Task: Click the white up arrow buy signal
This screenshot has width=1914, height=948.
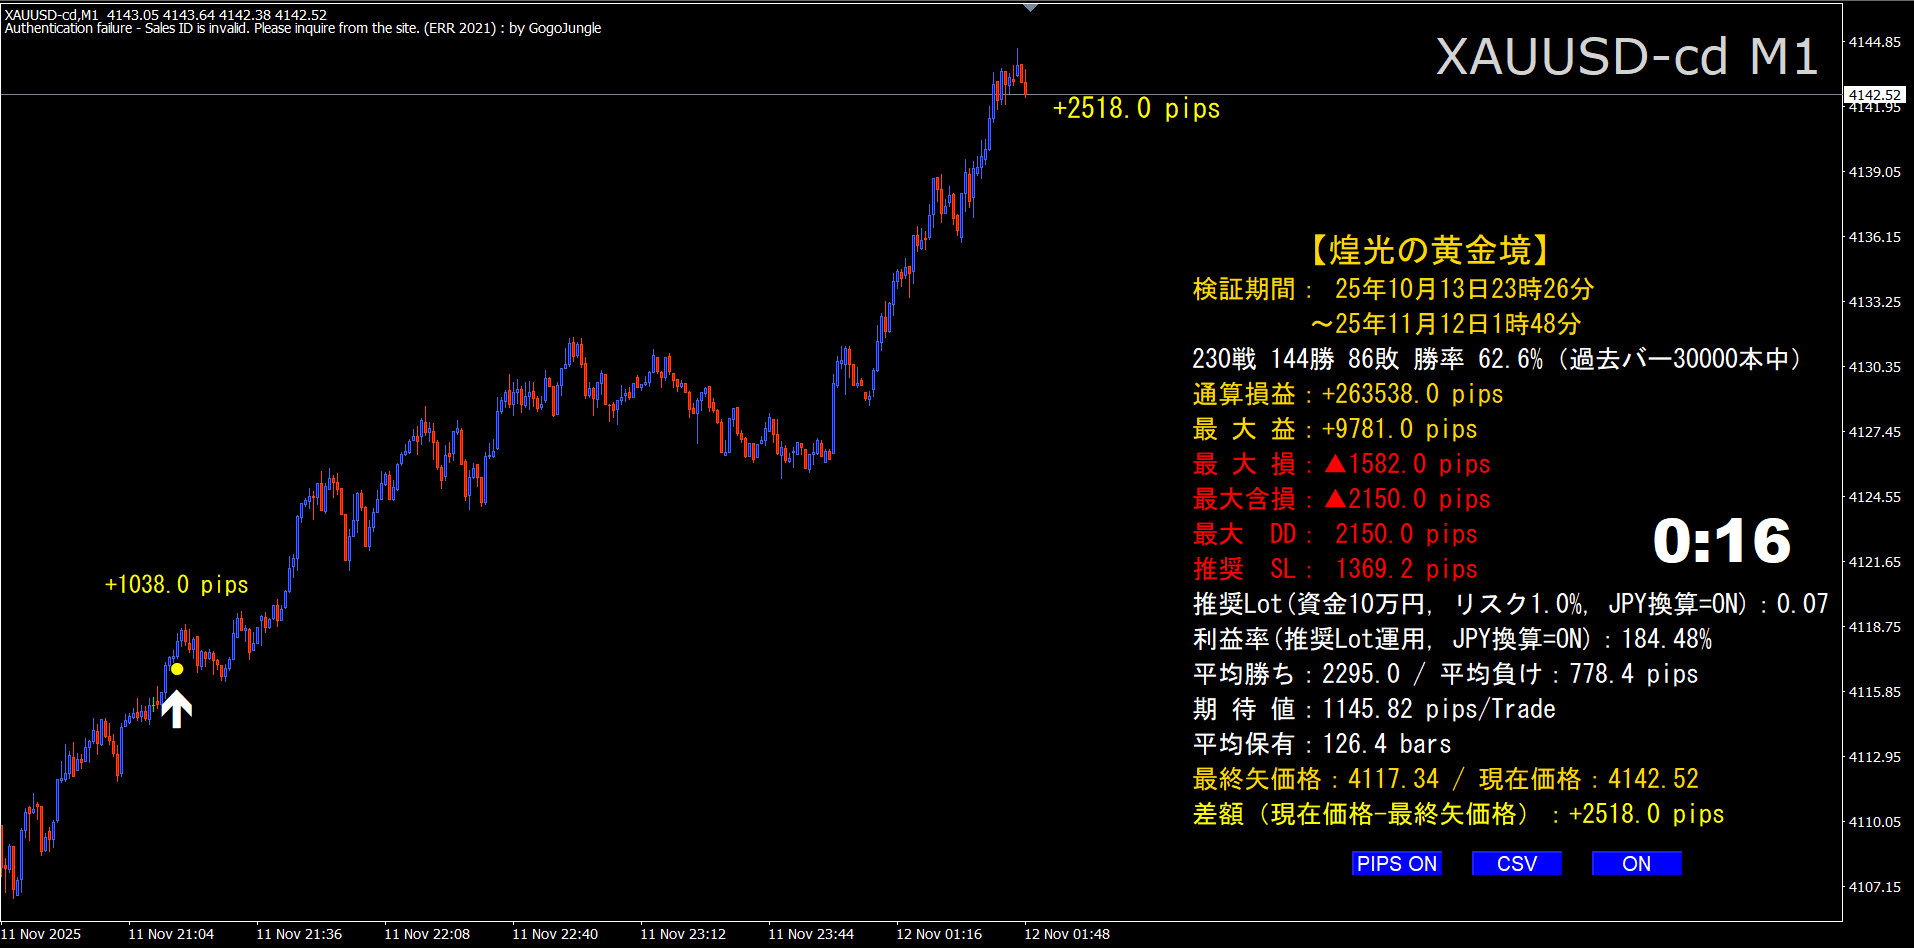Action: click(x=177, y=708)
